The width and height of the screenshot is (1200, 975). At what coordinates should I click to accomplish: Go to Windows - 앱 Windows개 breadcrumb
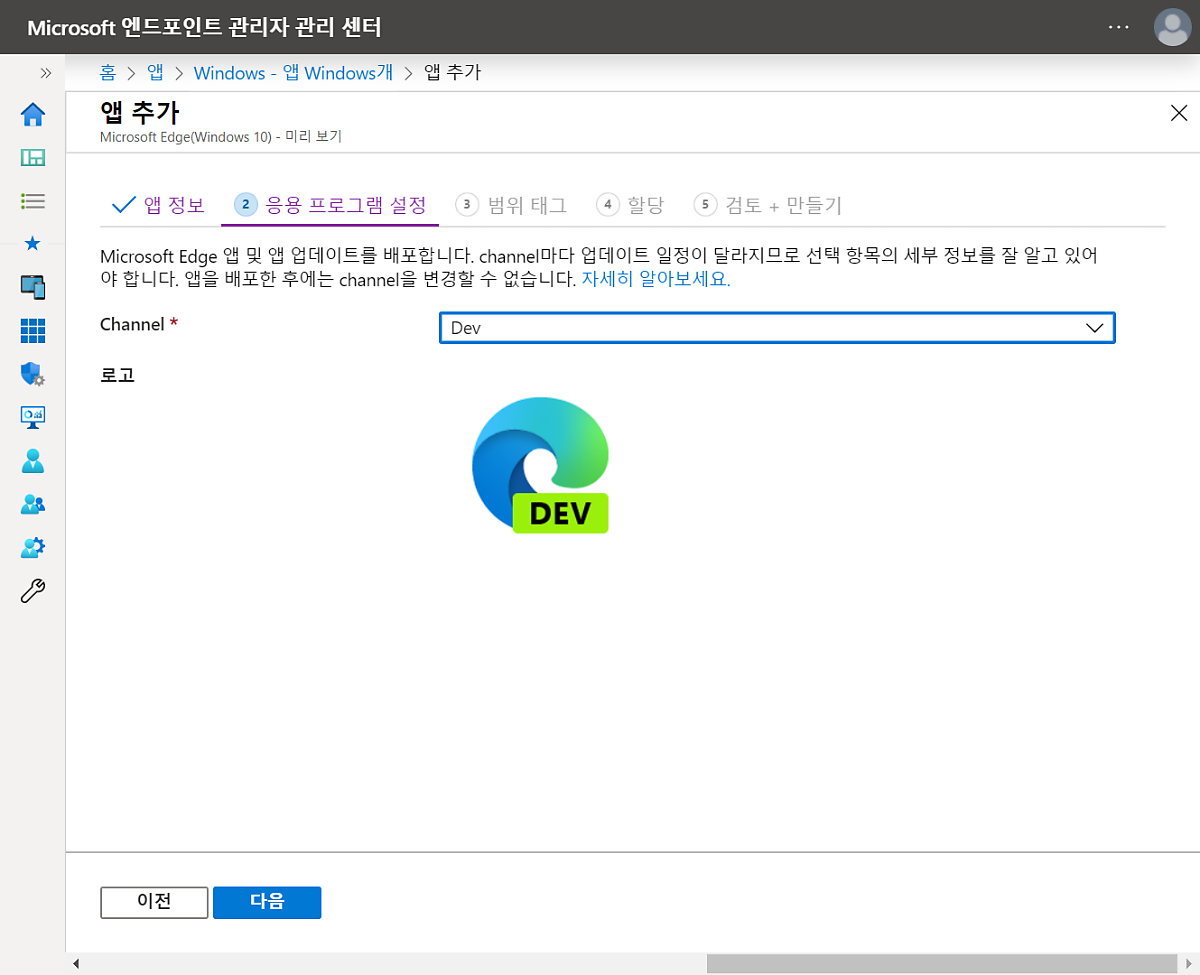[x=293, y=73]
